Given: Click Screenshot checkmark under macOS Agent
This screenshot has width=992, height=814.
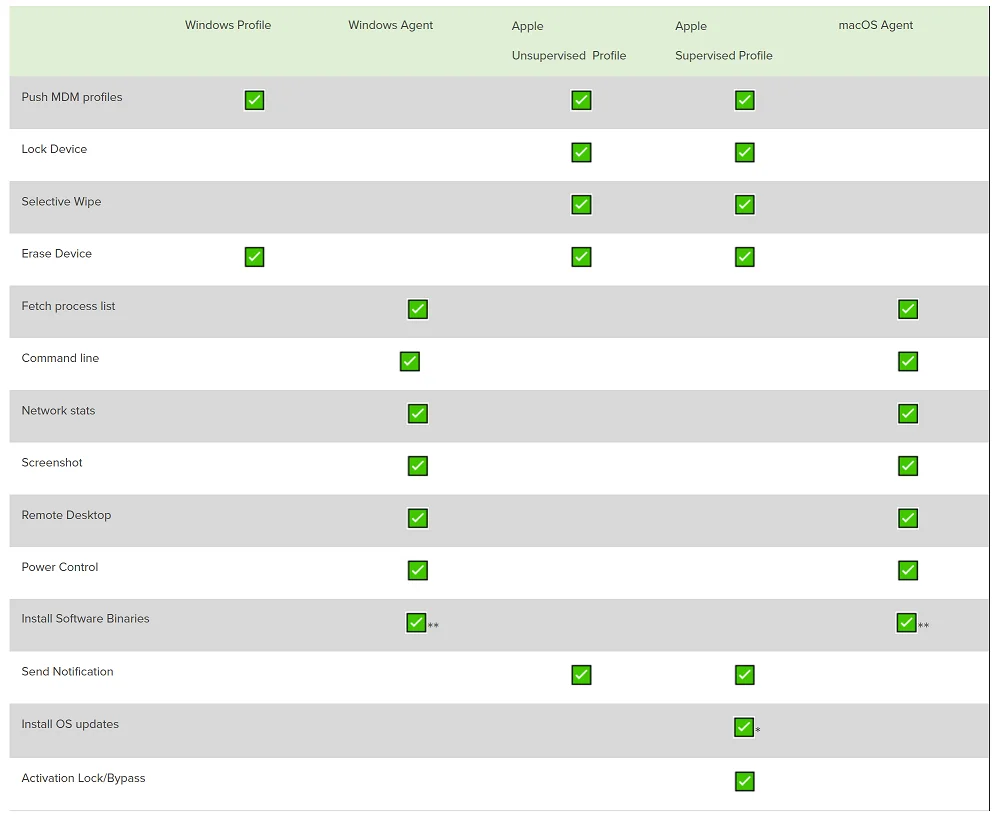Looking at the screenshot, I should click(908, 466).
